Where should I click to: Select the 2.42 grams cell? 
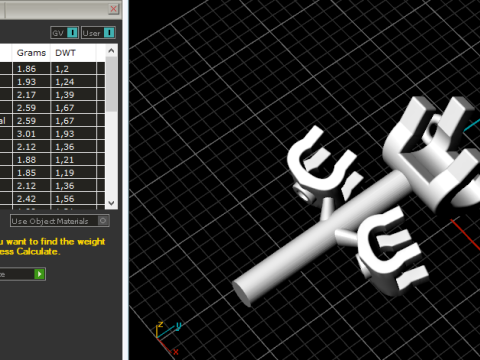[31, 199]
